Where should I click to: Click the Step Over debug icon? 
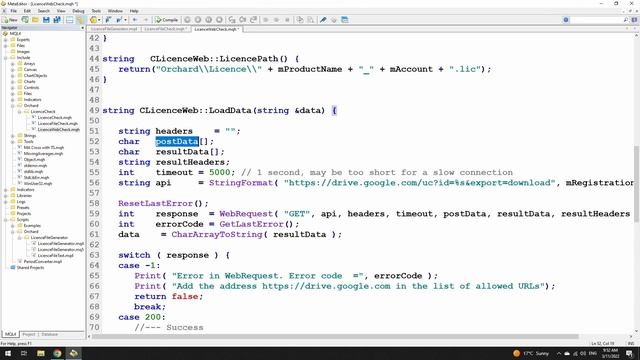coord(242,20)
